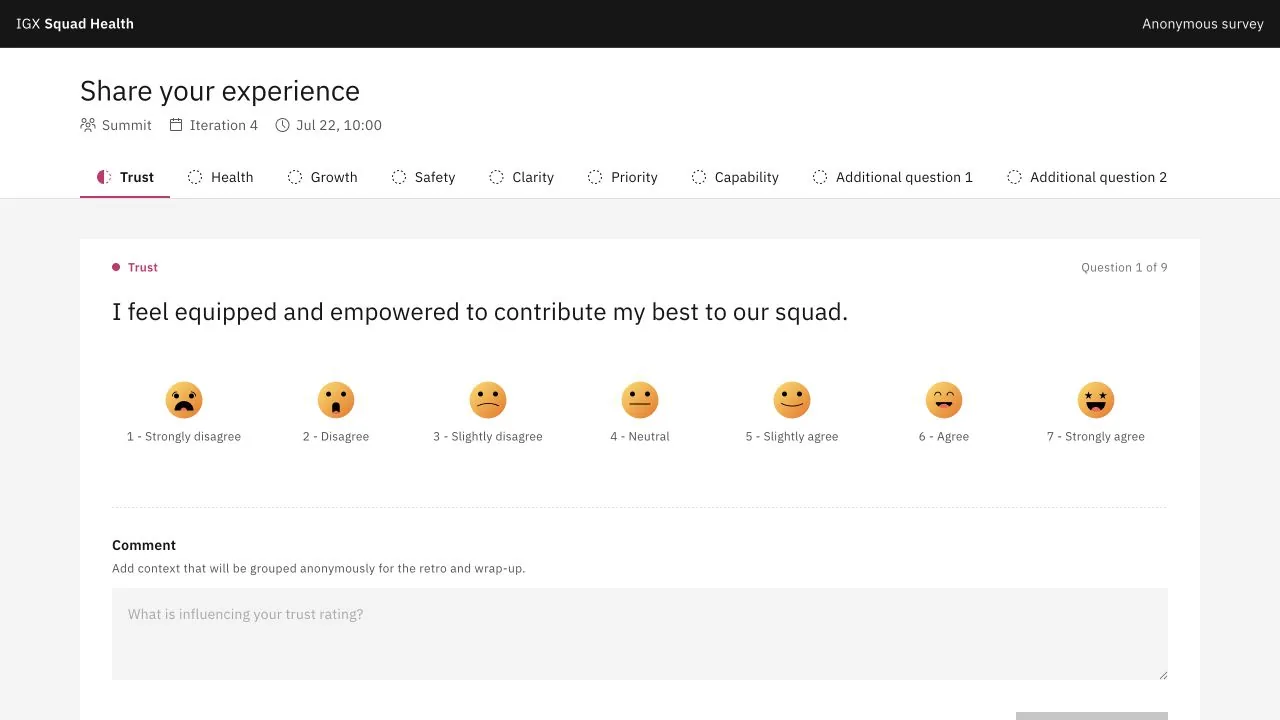The width and height of the screenshot is (1280, 720).
Task: Open the Additional question 1 tab
Action: tap(892, 177)
